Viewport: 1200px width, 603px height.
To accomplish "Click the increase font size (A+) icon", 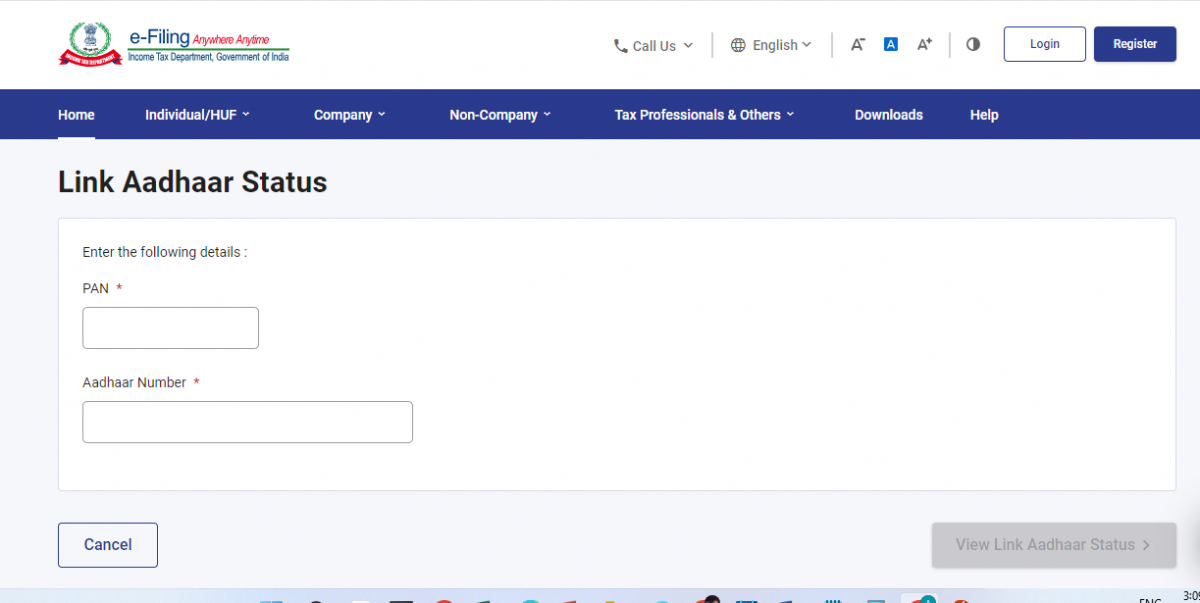I will (x=923, y=44).
